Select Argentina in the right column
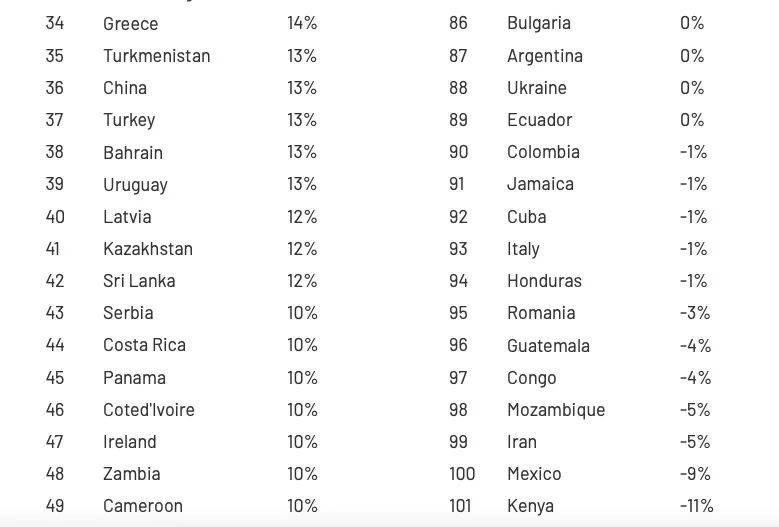 (x=545, y=55)
